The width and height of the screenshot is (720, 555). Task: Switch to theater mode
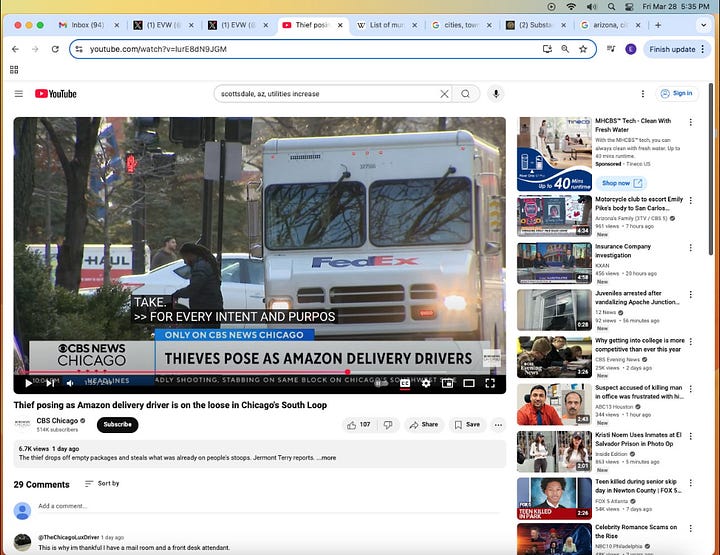point(469,383)
